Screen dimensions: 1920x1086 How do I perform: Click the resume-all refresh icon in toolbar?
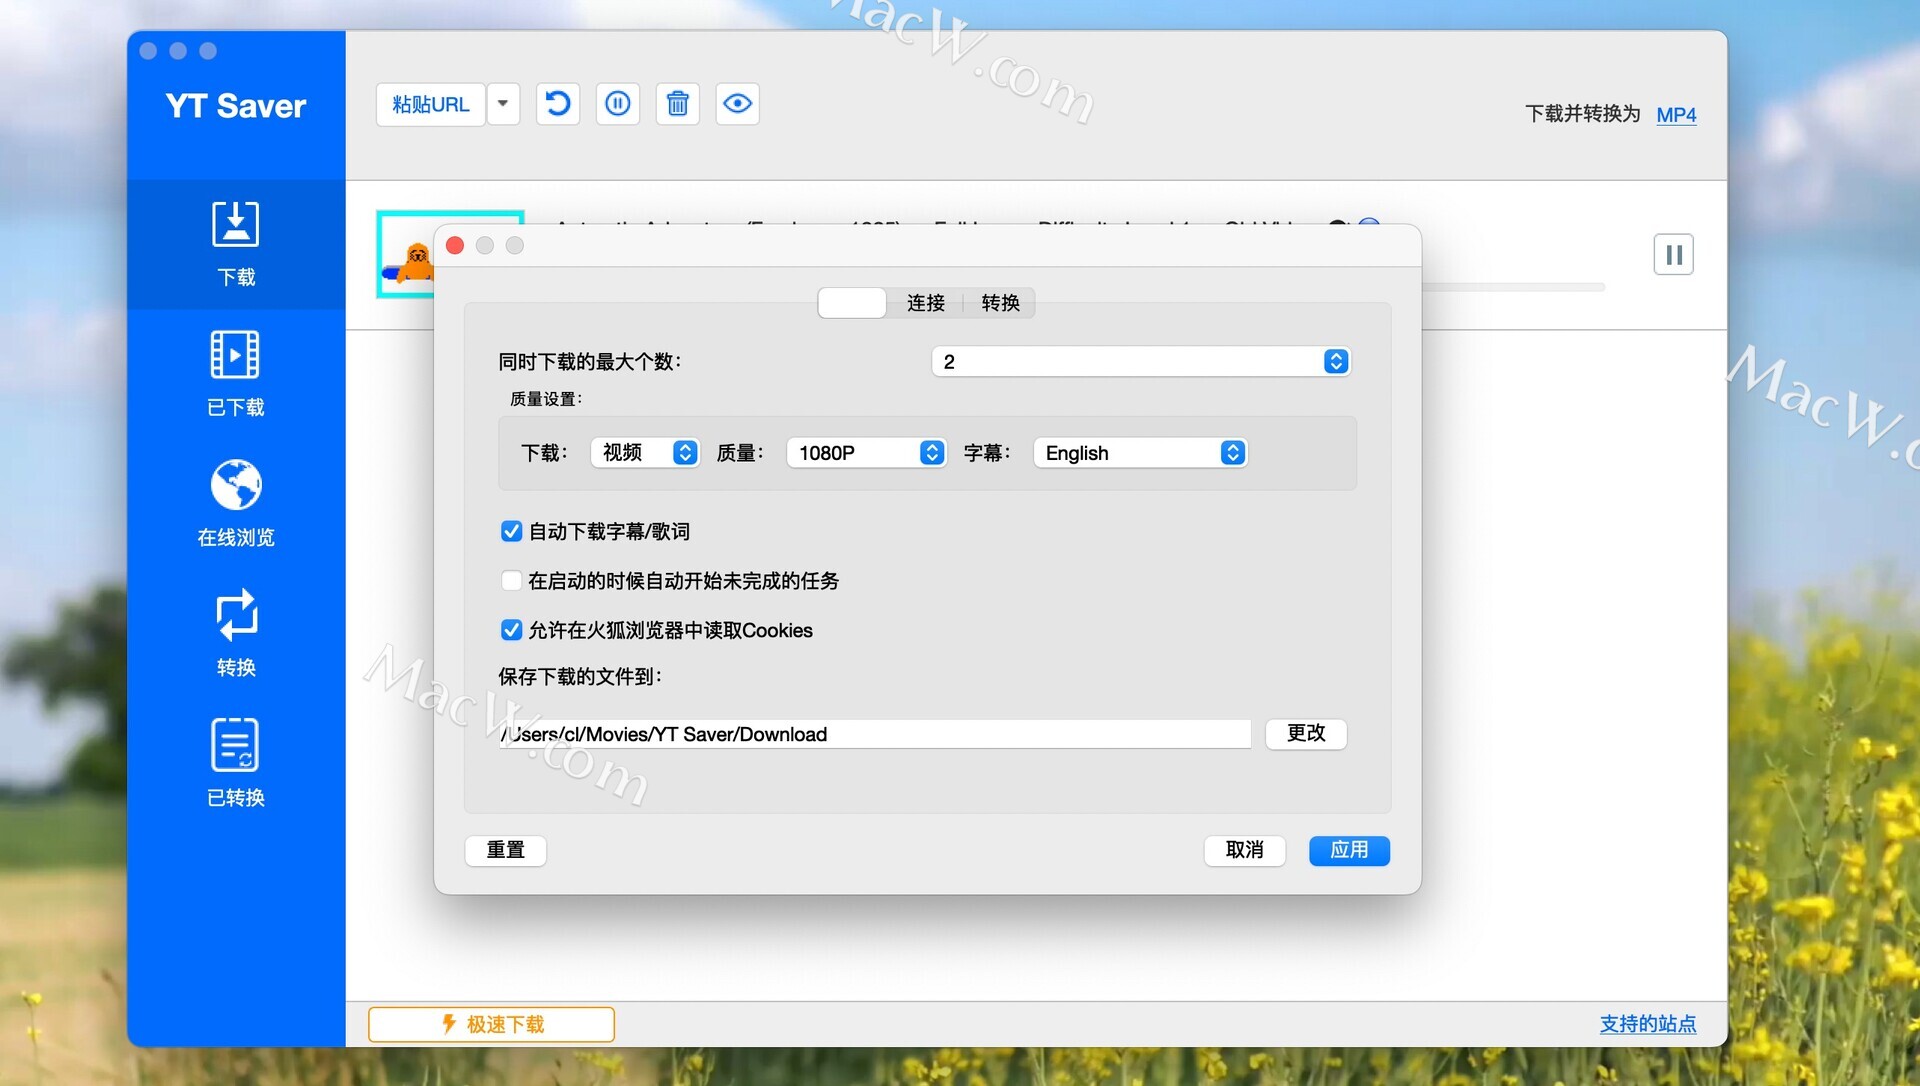pyautogui.click(x=558, y=104)
